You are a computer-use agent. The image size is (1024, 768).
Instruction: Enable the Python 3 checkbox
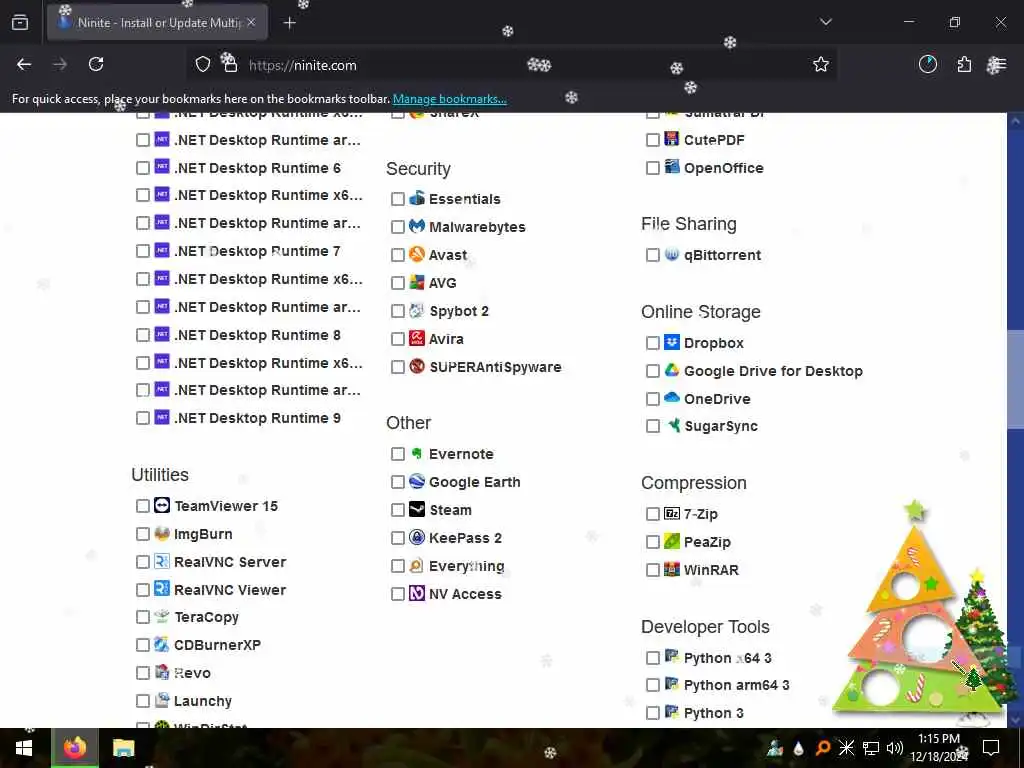[652, 713]
